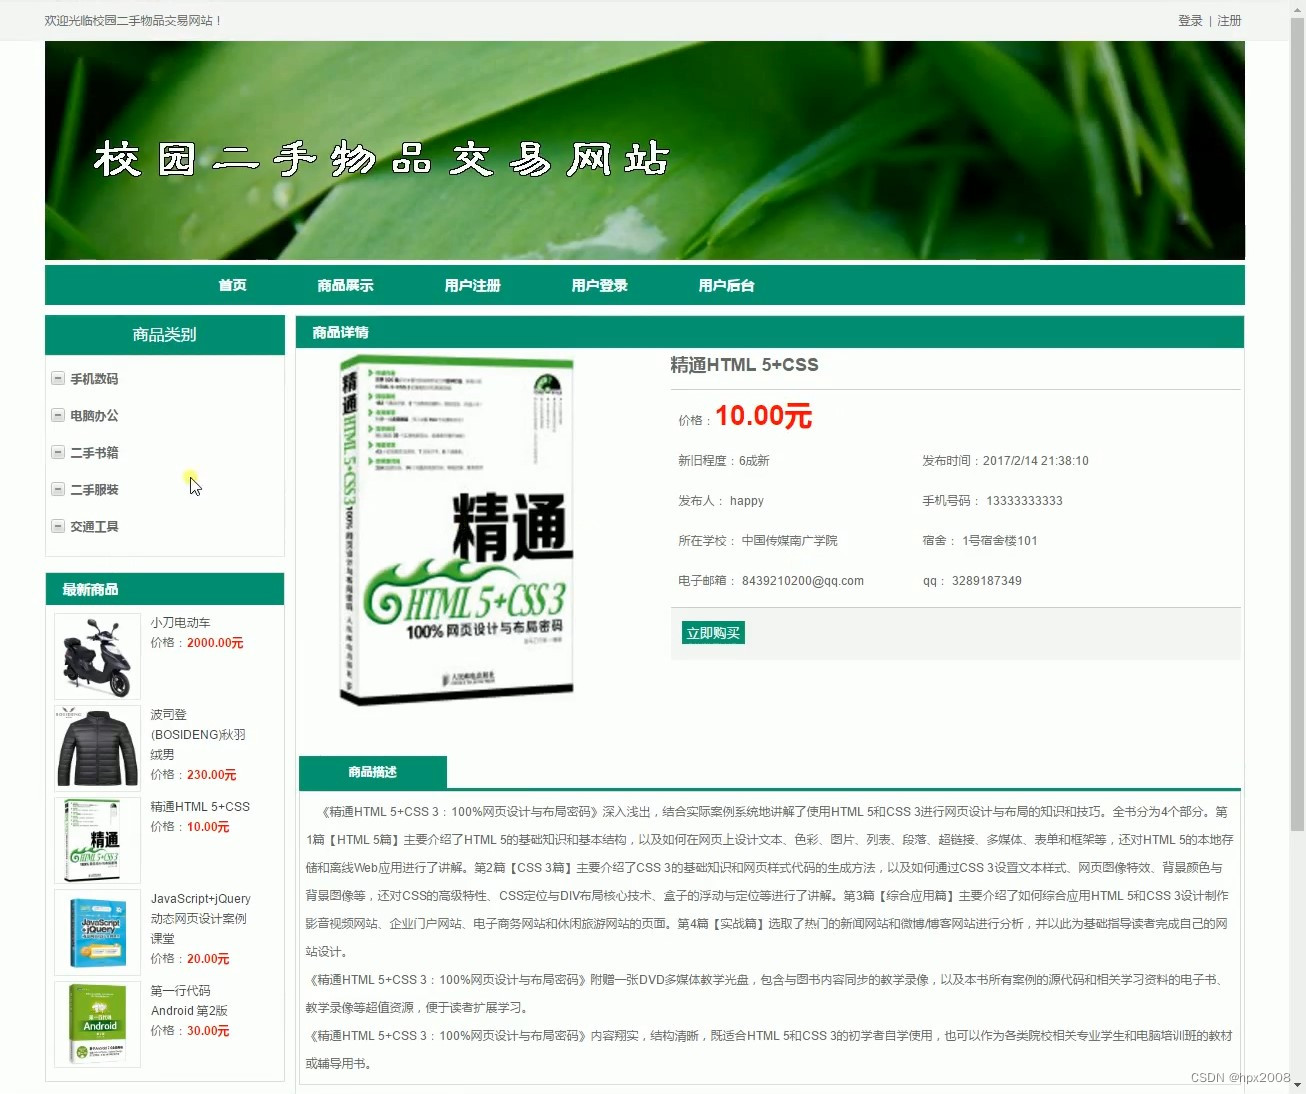Open the 二手书籍 category
The image size is (1306, 1094).
pyautogui.click(x=94, y=453)
